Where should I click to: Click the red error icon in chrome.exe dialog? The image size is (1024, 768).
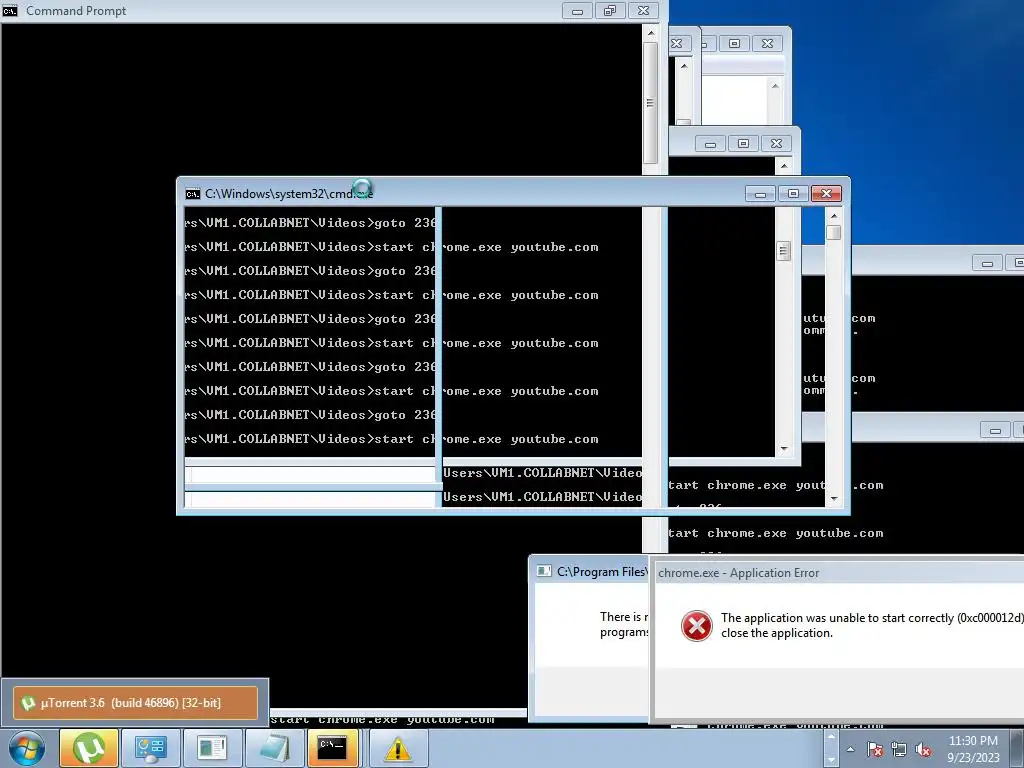(x=697, y=626)
